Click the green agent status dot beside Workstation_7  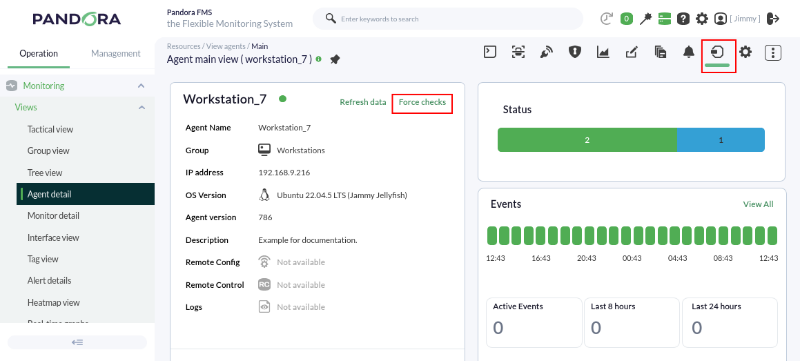(x=283, y=98)
